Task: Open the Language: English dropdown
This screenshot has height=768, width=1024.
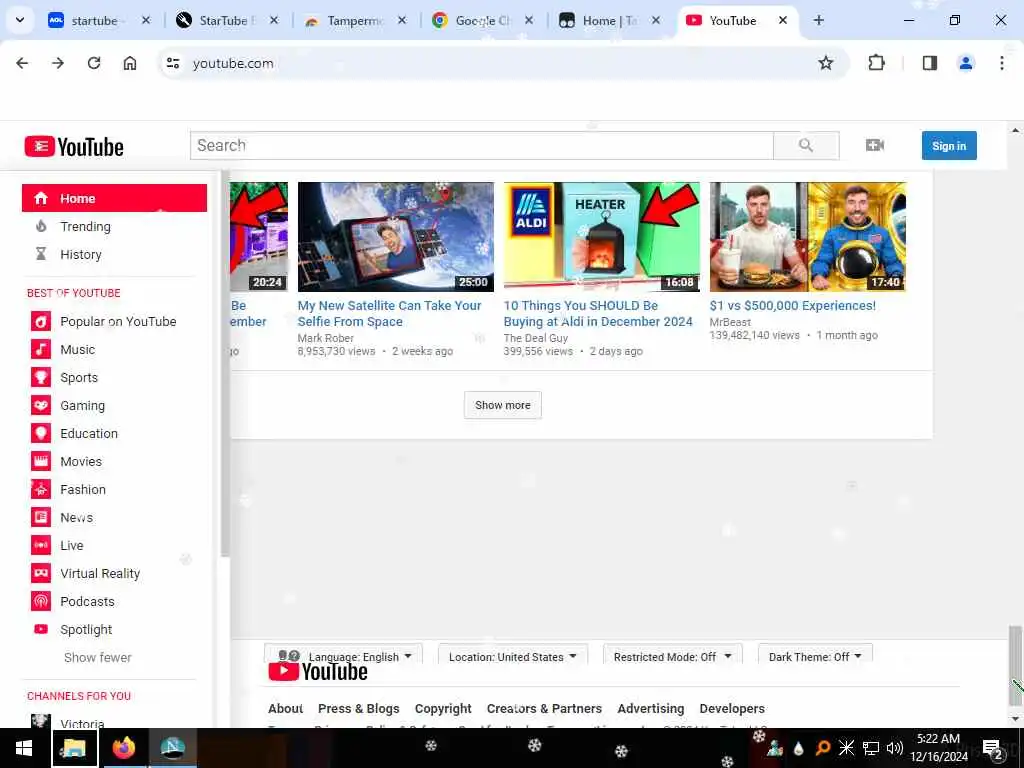Action: click(x=344, y=656)
